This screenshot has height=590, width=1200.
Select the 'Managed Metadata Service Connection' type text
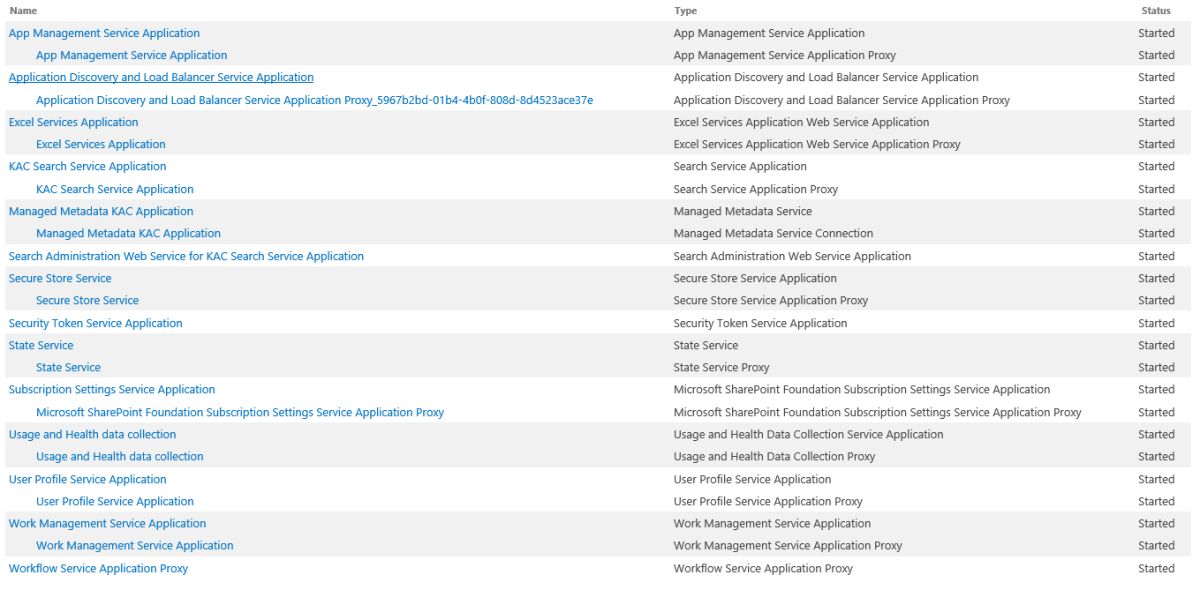click(774, 233)
